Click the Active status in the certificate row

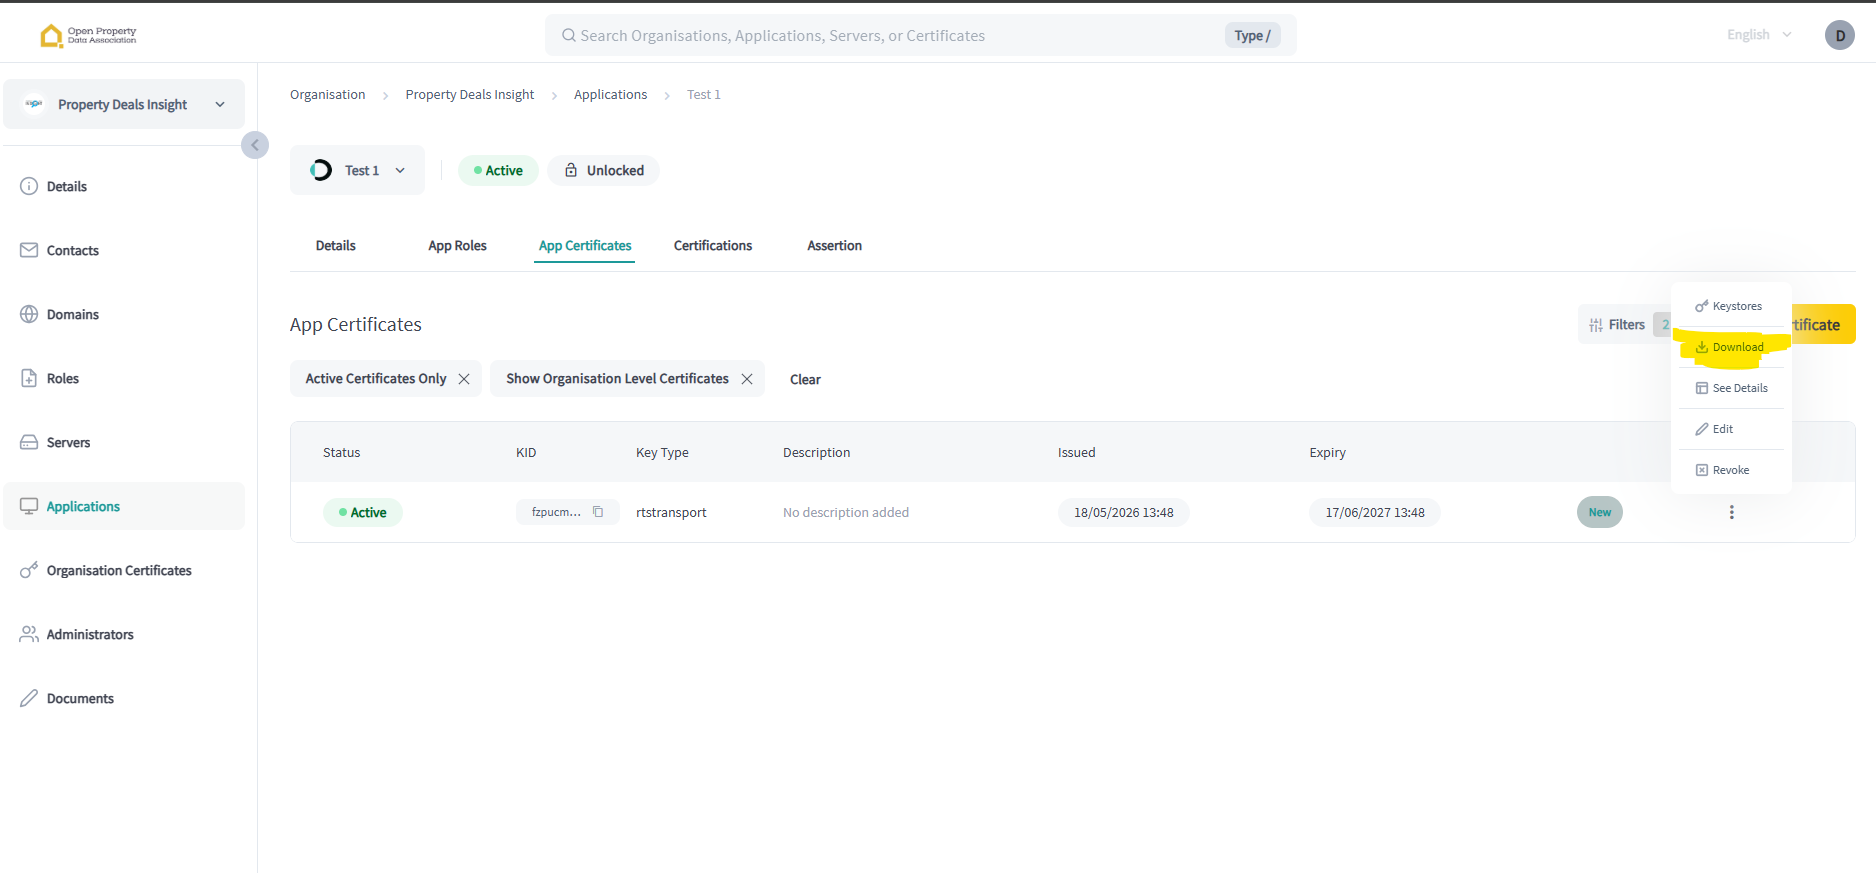[362, 513]
